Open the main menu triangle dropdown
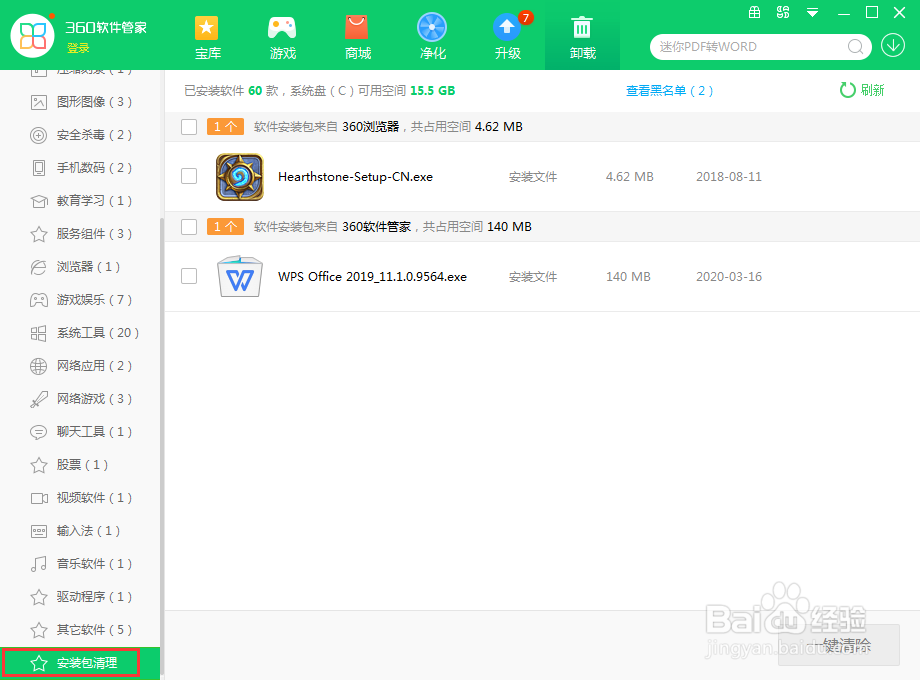920x680 pixels. click(x=812, y=13)
